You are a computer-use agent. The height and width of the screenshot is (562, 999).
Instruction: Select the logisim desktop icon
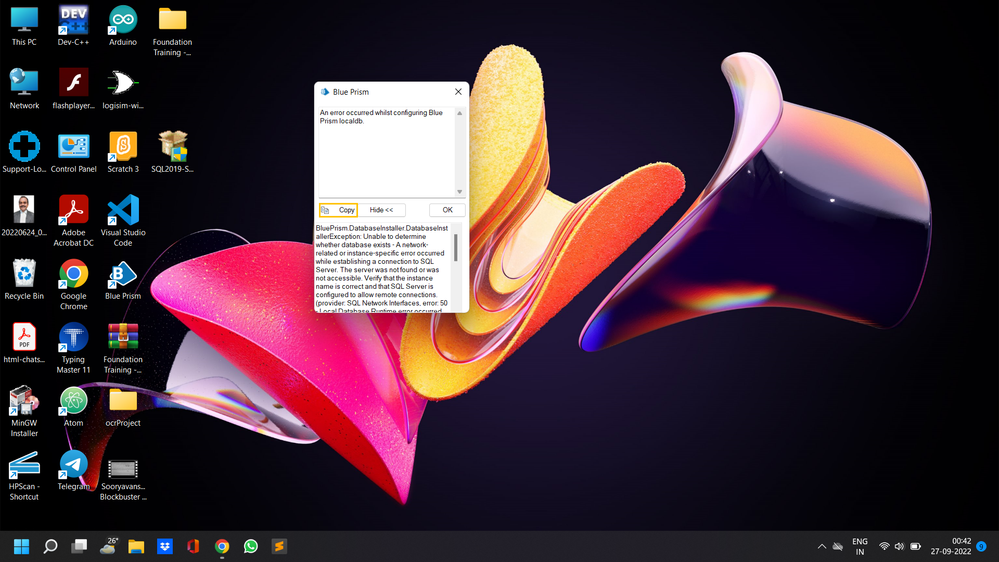click(122, 89)
